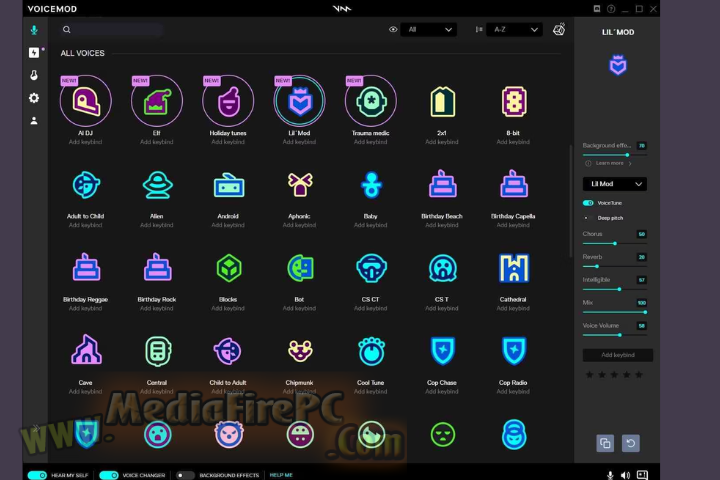This screenshot has width=720, height=480.
Task: Rate the voice with the fifth star
Action: pos(639,375)
